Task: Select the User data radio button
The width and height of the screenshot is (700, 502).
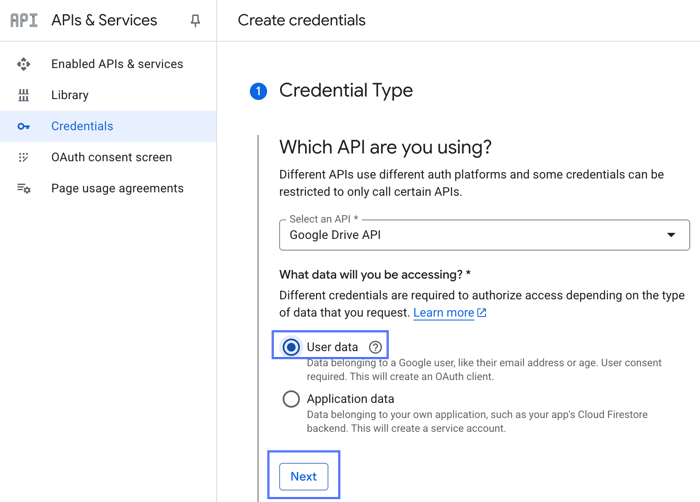Action: click(x=291, y=347)
